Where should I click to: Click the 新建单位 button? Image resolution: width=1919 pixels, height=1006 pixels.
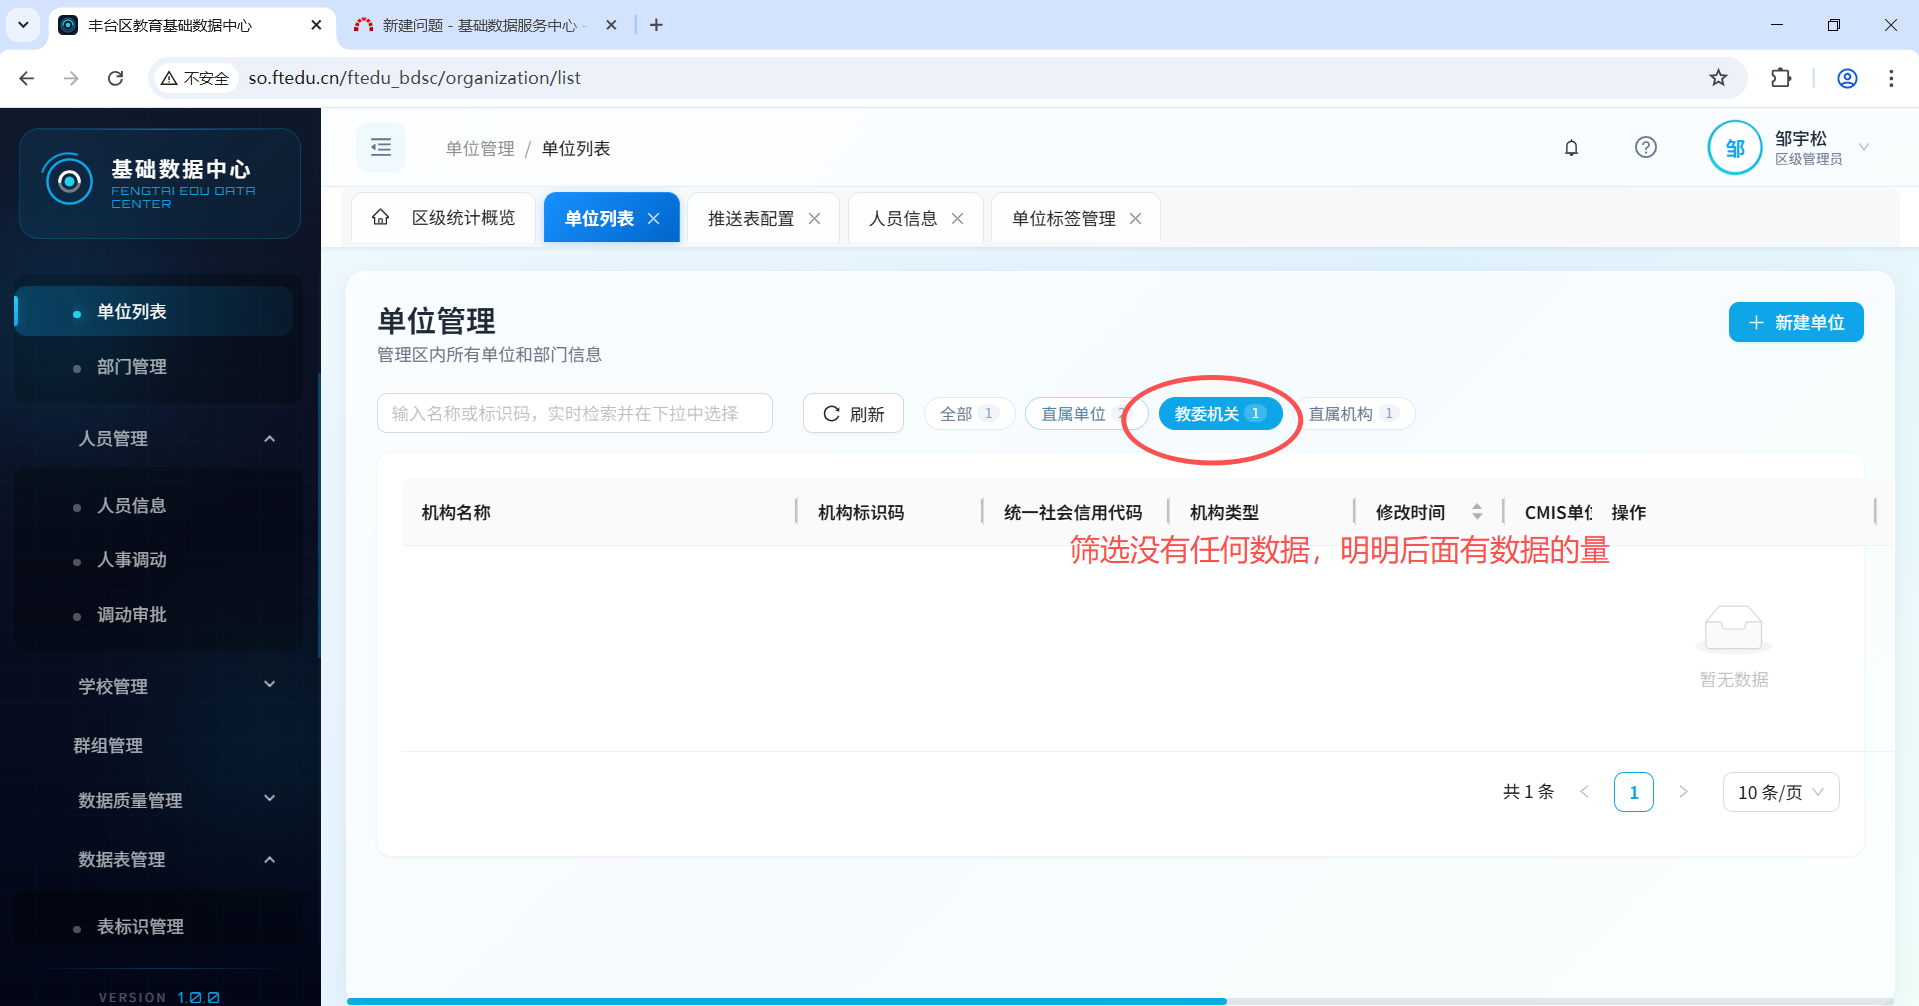(1795, 322)
